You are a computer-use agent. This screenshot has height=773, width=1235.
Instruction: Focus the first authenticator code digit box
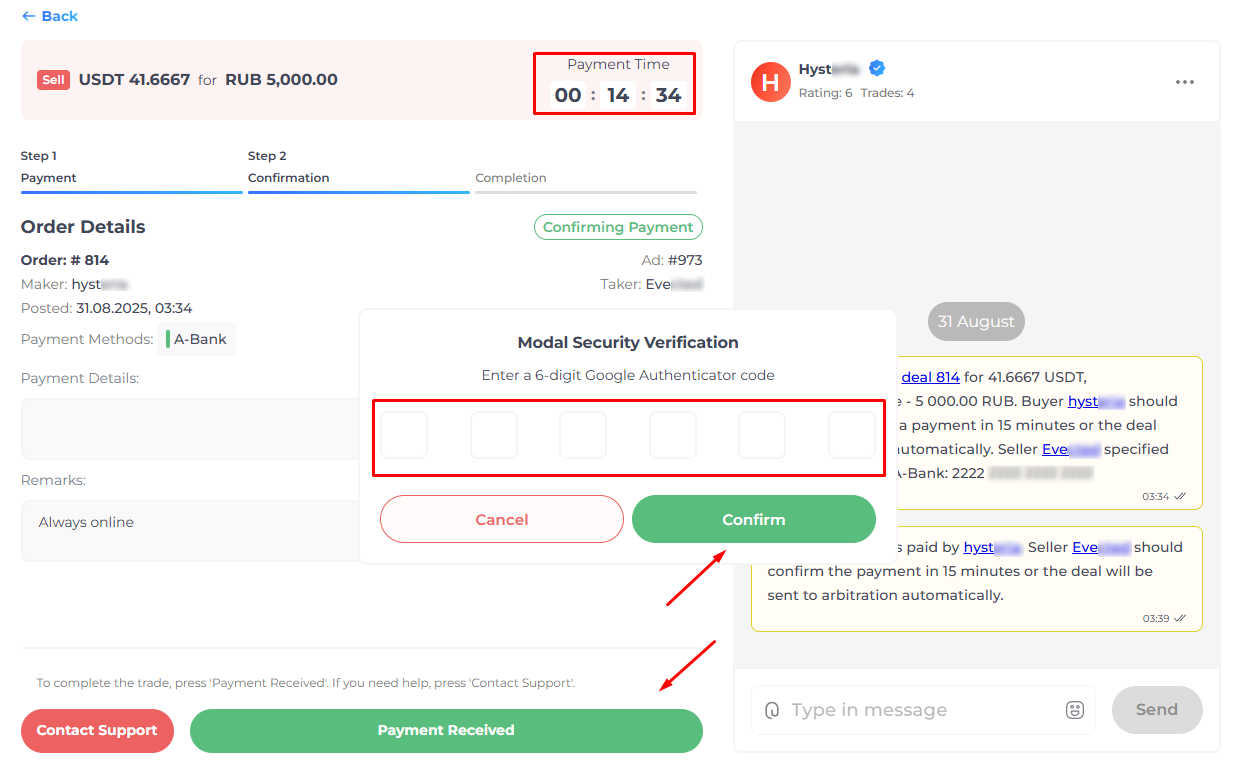pyautogui.click(x=404, y=435)
